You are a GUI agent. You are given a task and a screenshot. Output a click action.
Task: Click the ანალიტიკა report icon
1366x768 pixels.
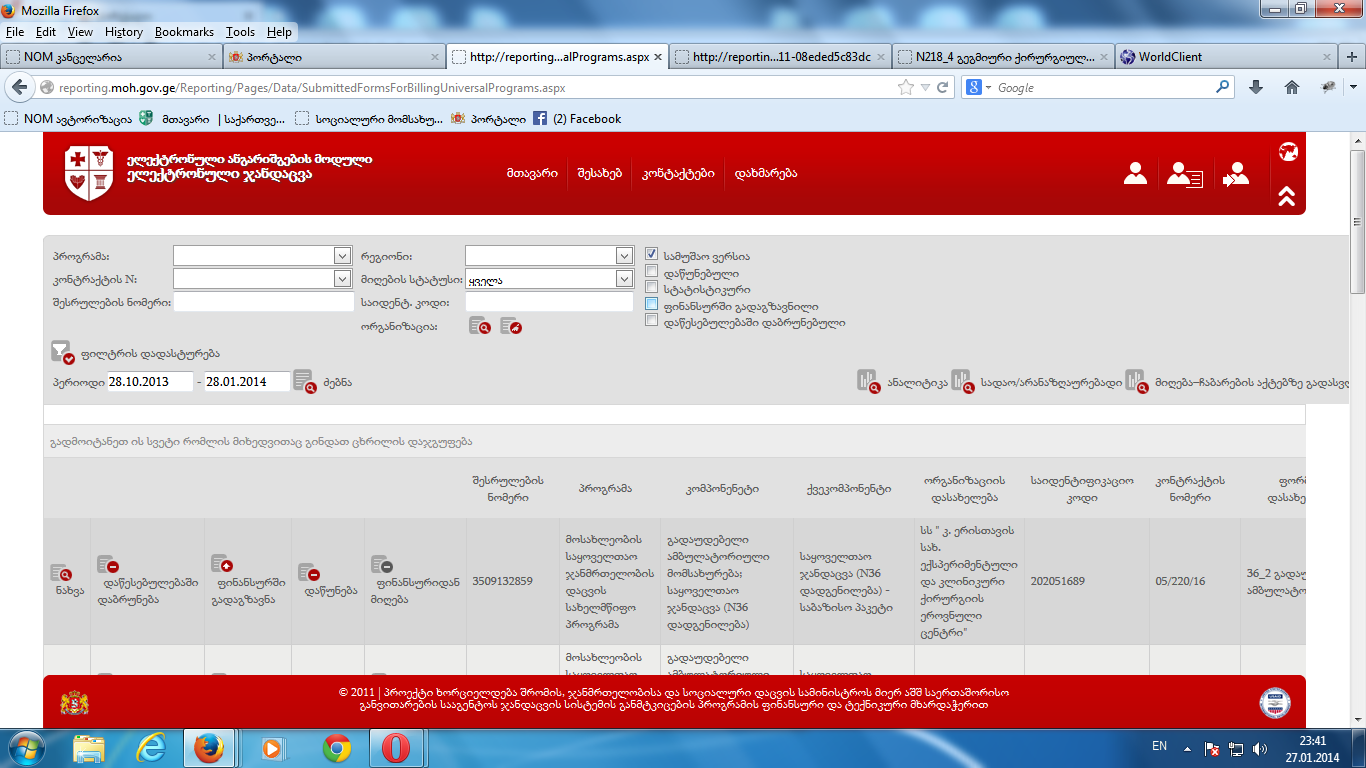click(x=867, y=381)
